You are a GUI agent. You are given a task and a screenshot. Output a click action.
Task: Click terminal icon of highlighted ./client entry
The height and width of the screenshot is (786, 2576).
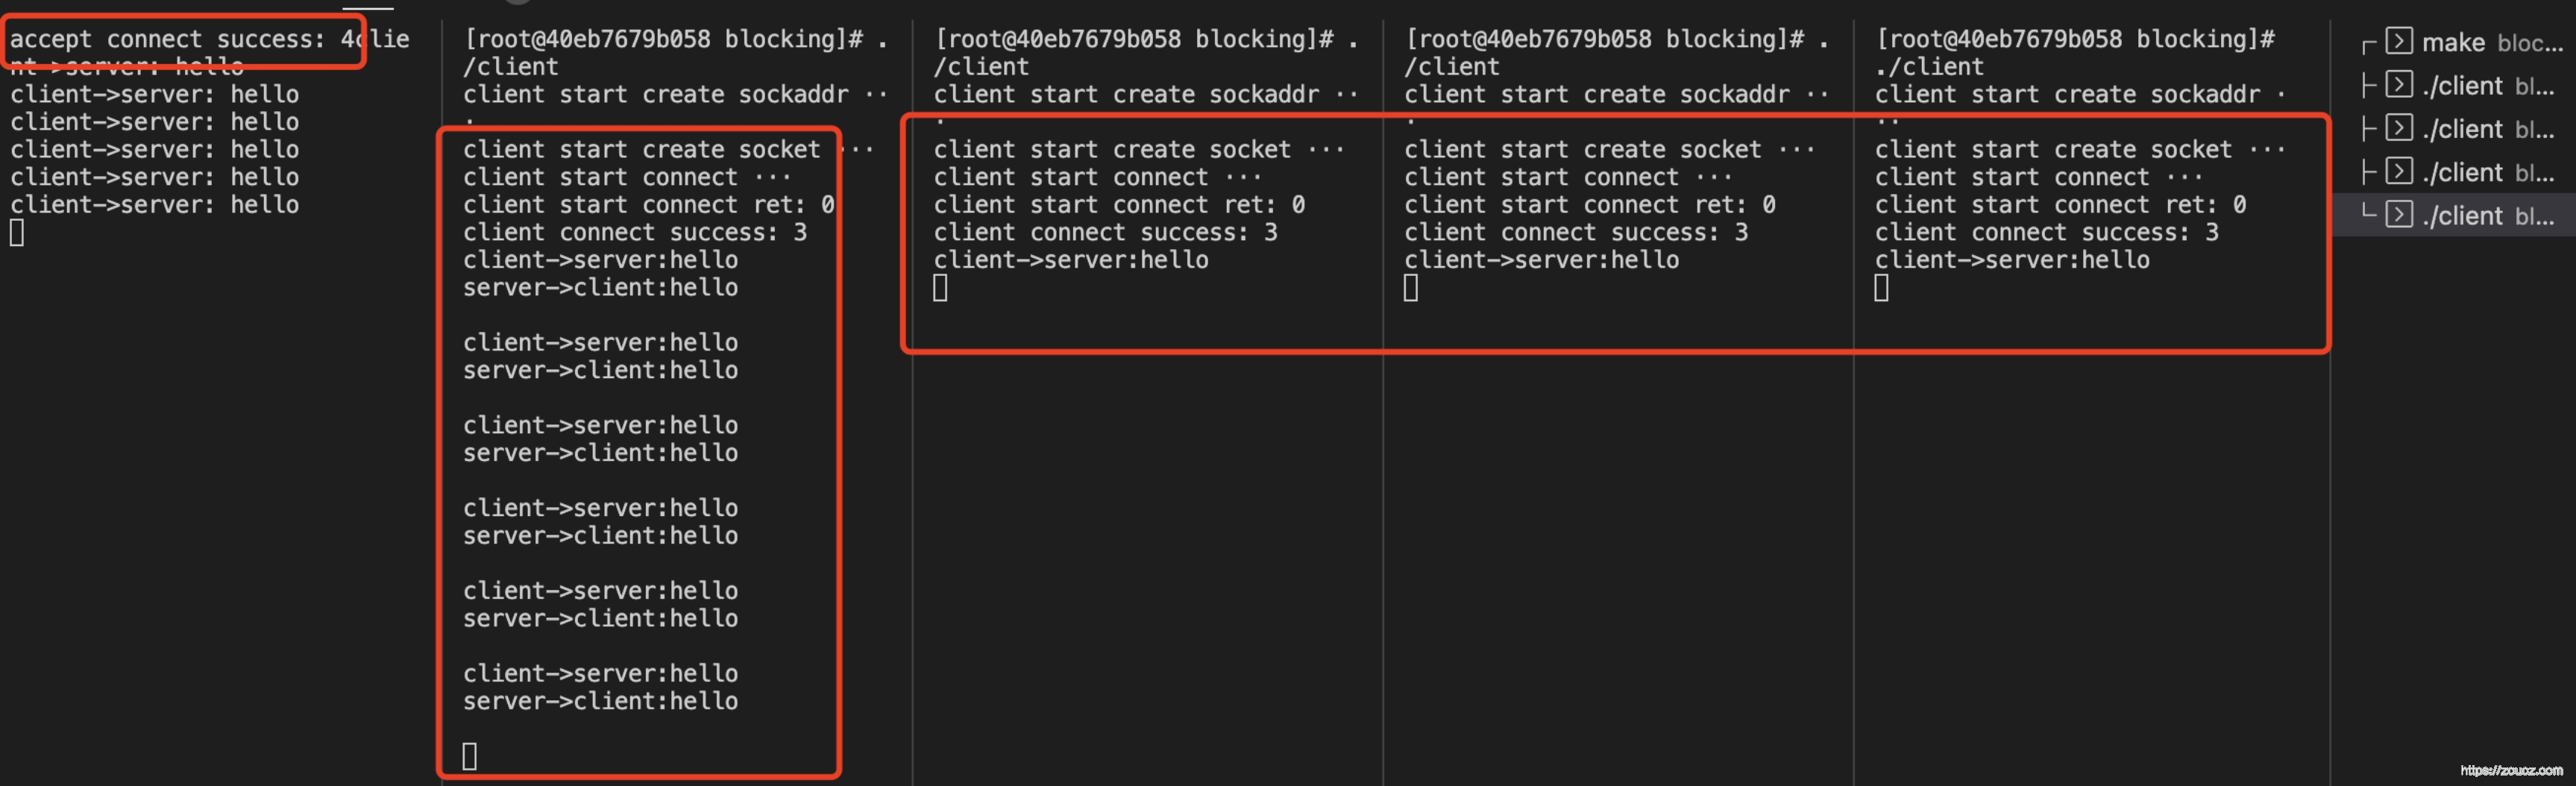(x=2398, y=214)
